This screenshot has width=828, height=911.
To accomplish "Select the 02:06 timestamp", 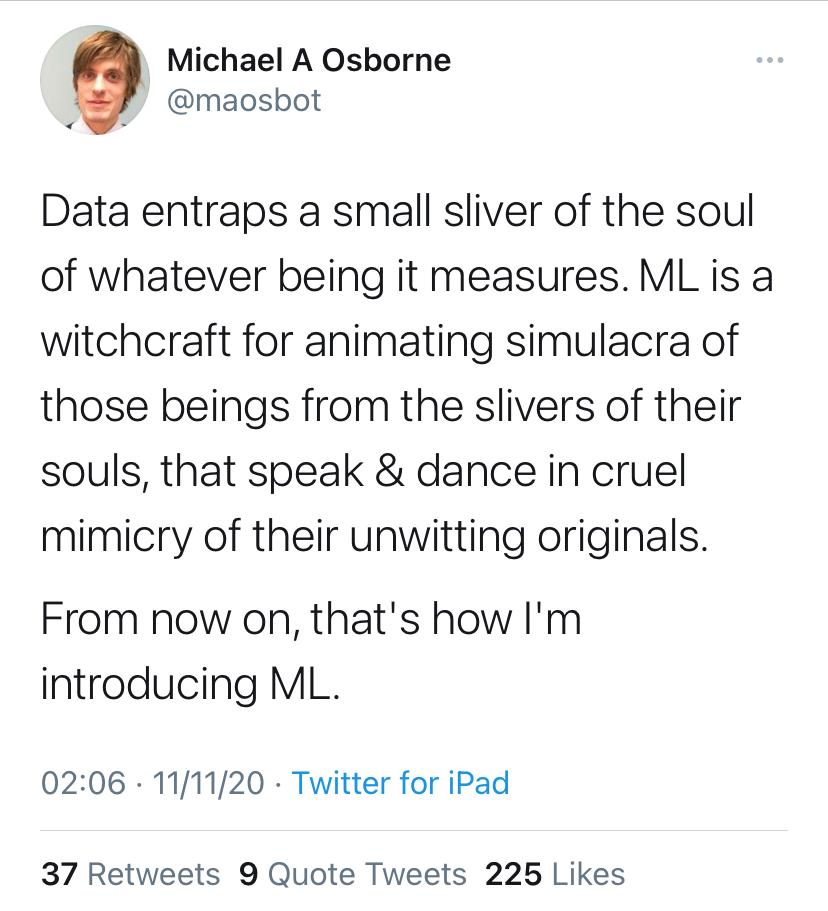I will pos(83,783).
